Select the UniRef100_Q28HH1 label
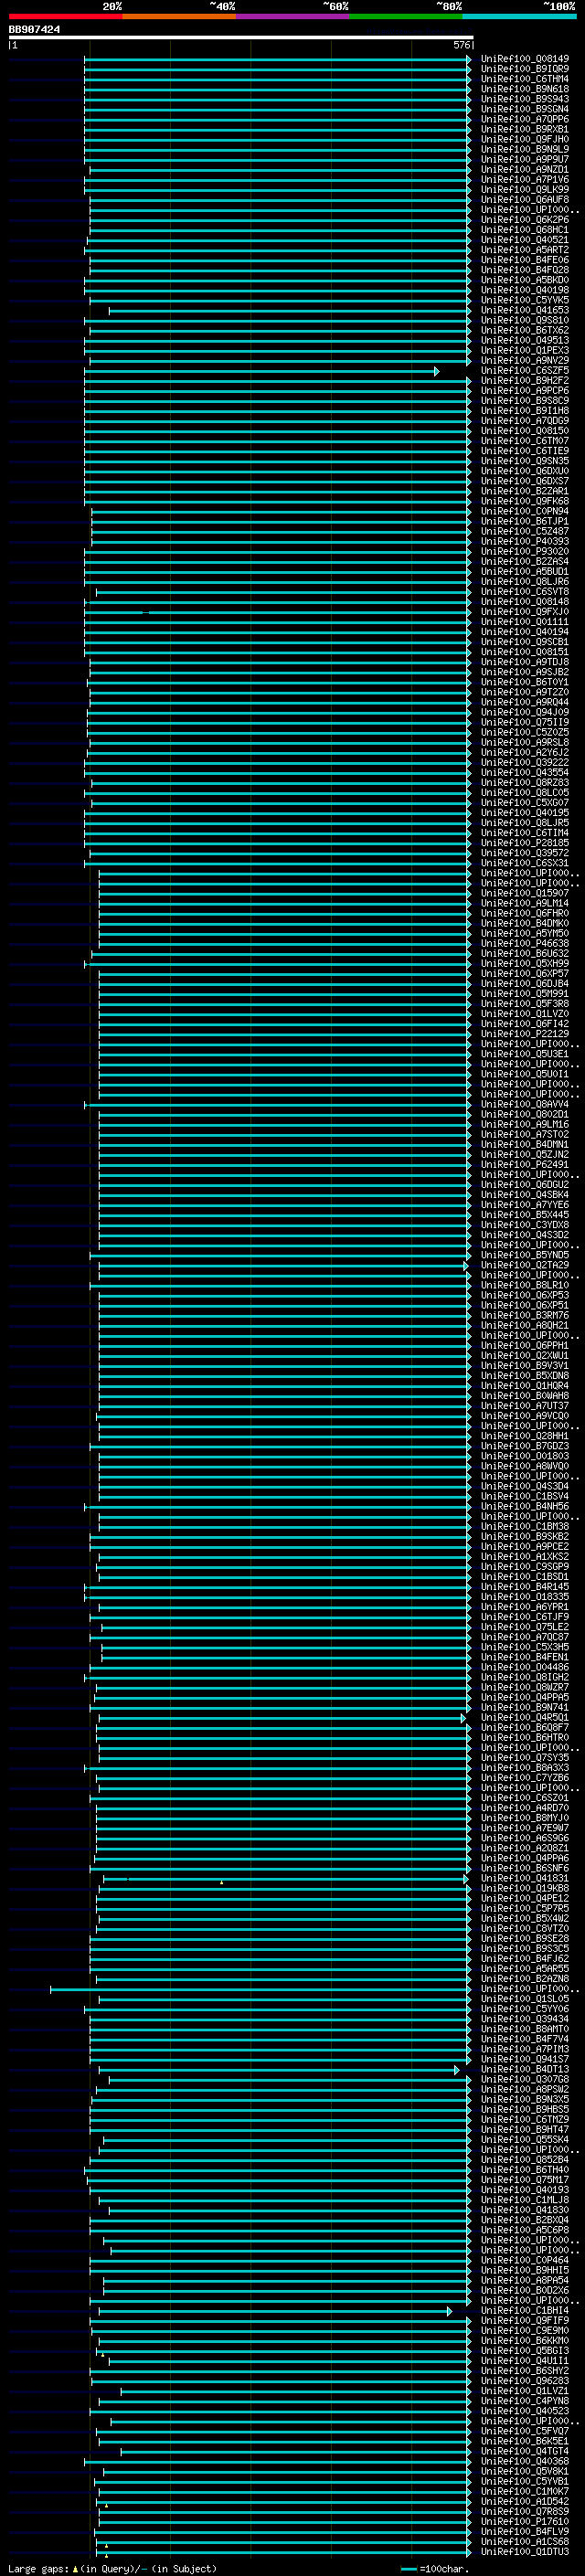This screenshot has width=585, height=2576. pyautogui.click(x=525, y=1436)
